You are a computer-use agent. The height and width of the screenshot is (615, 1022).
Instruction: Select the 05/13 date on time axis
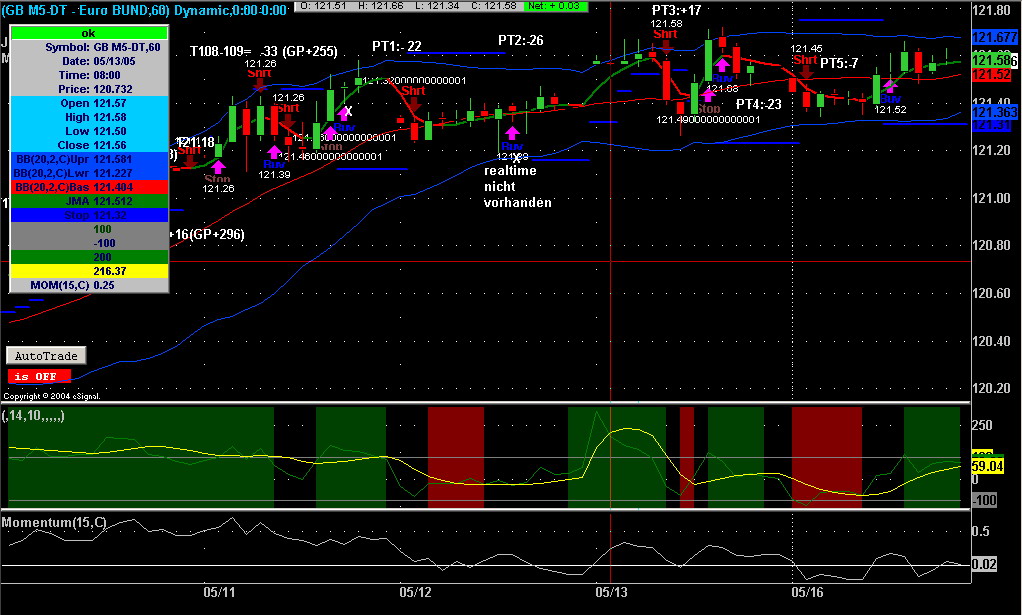611,592
